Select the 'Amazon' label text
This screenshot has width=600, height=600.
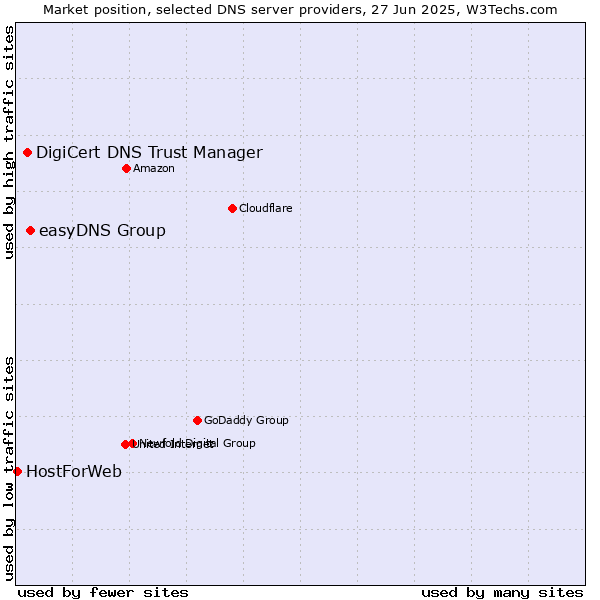[154, 168]
